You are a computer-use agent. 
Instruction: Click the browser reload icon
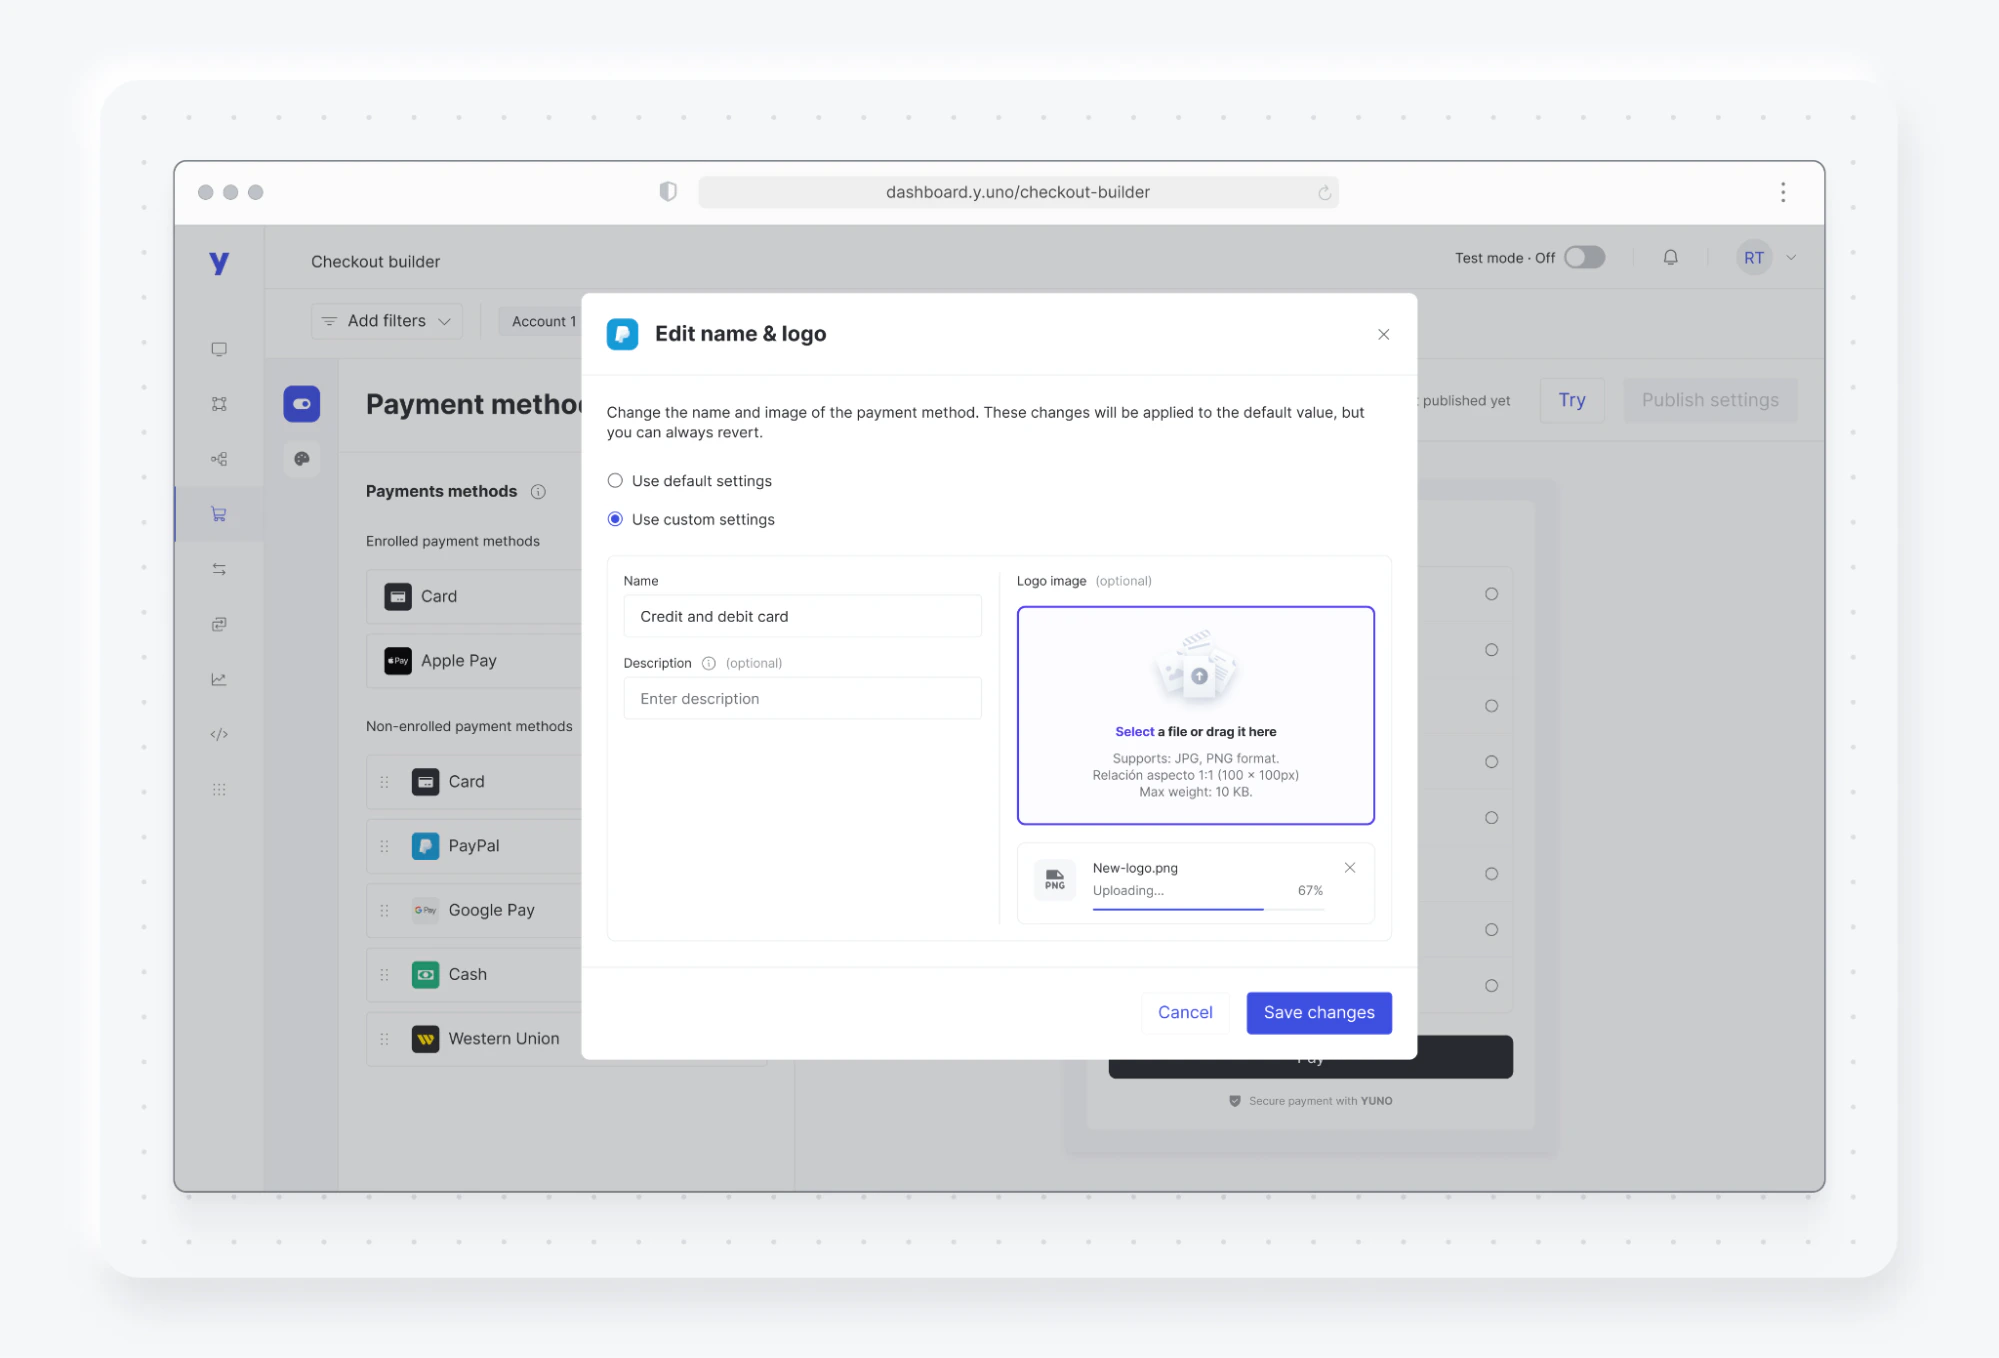click(x=1324, y=192)
